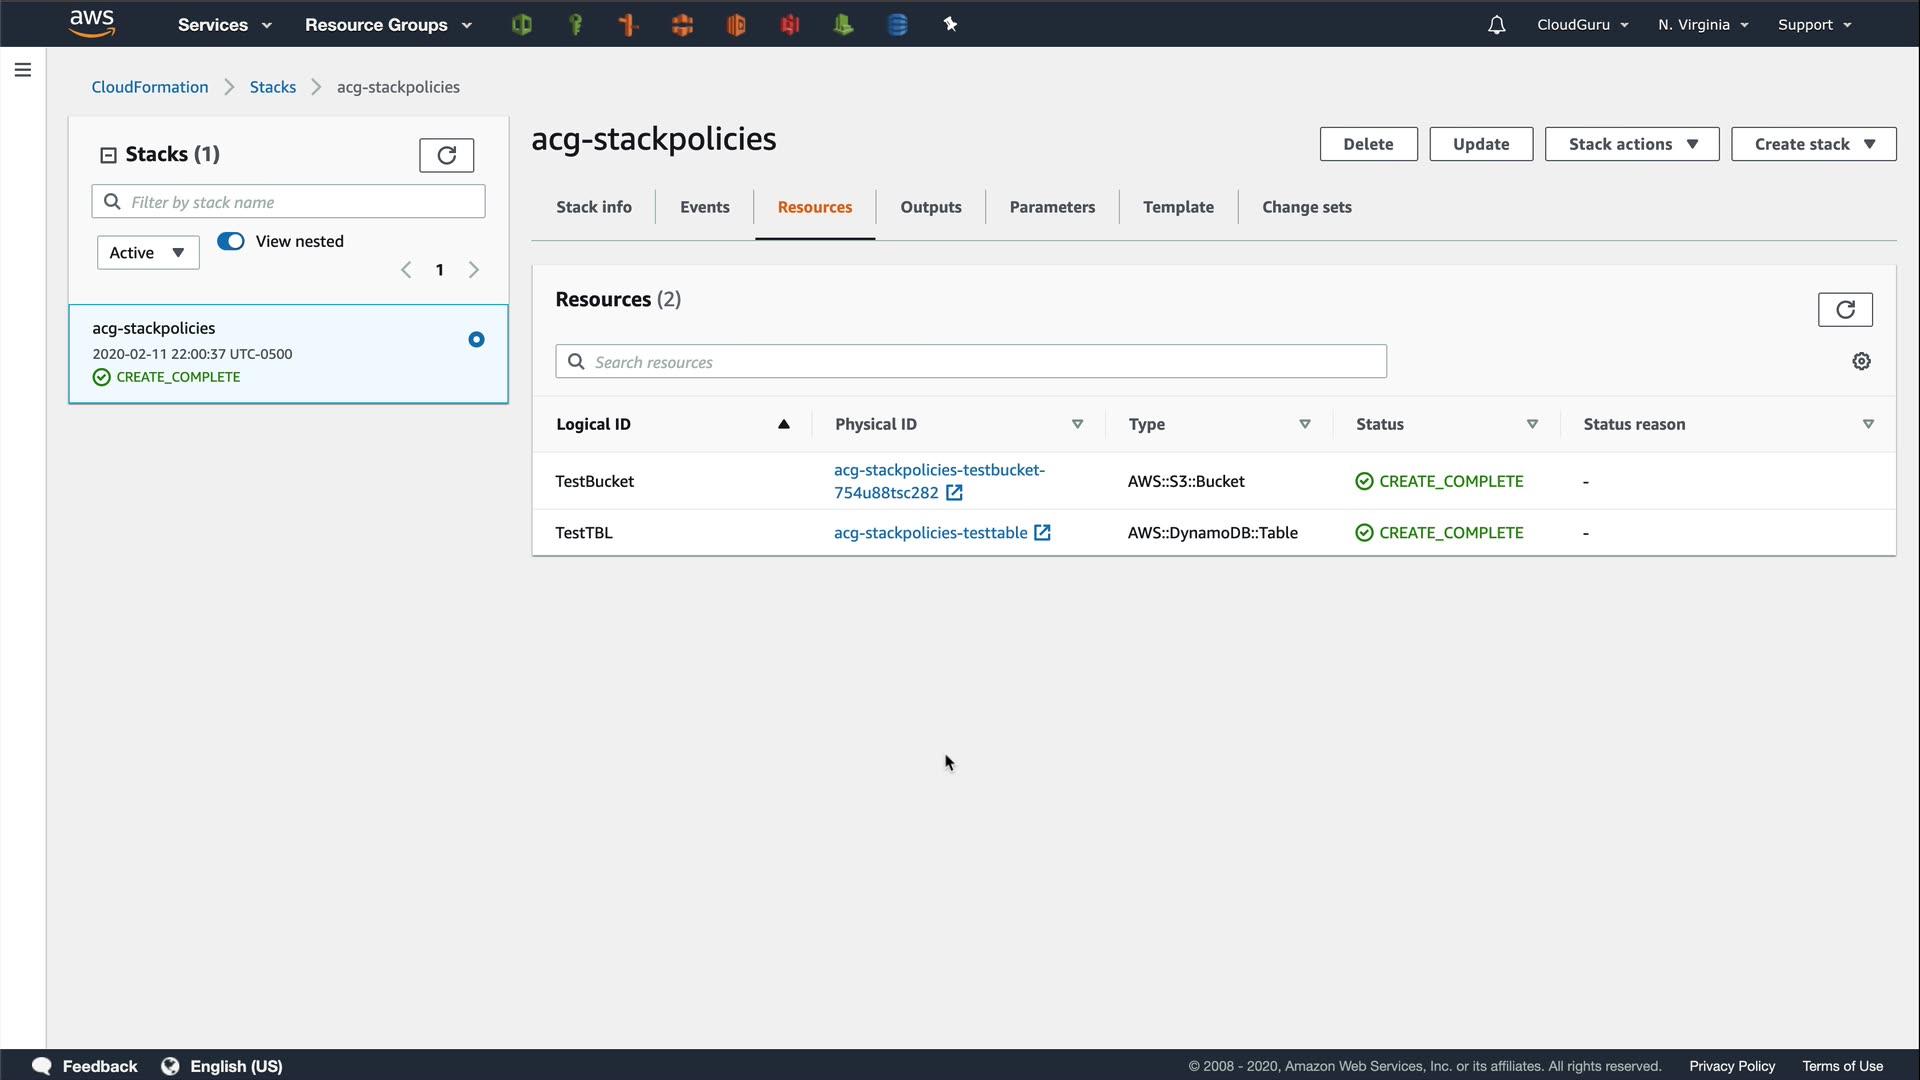Open the hamburger navigation menu
Screen dimensions: 1920x1080
click(22, 70)
